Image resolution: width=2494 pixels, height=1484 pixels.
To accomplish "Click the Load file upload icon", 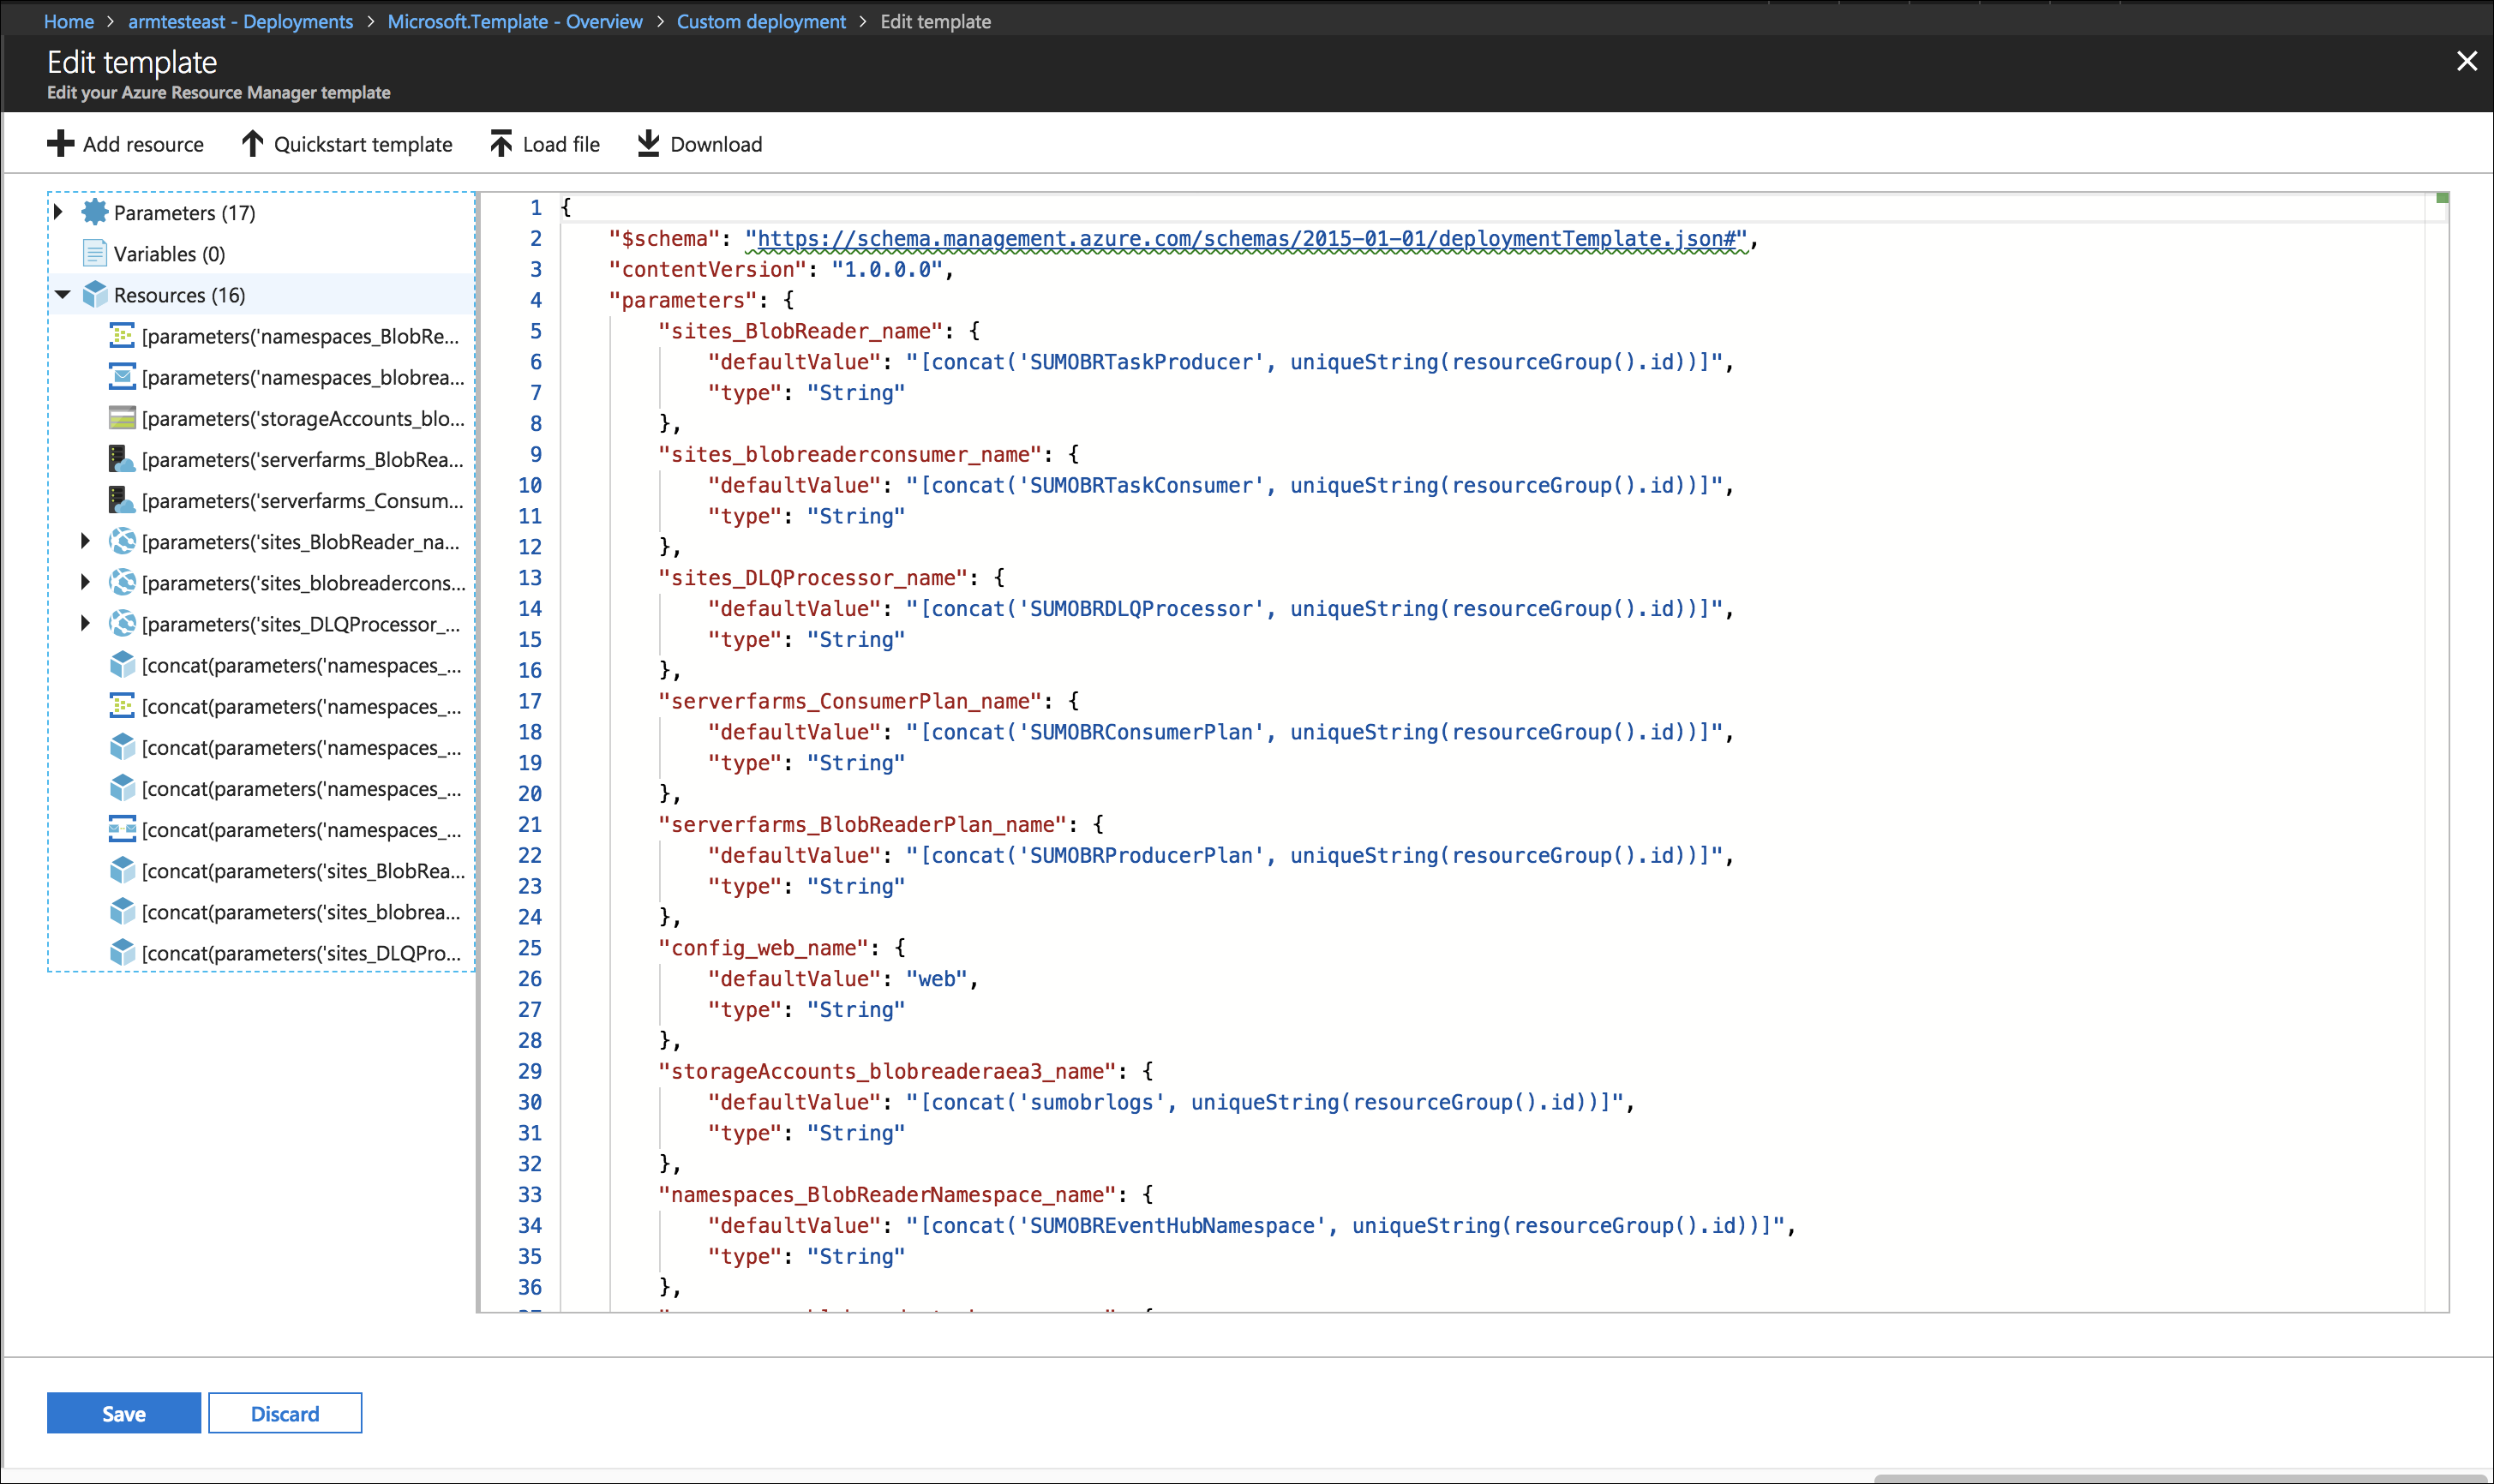I will [x=501, y=144].
